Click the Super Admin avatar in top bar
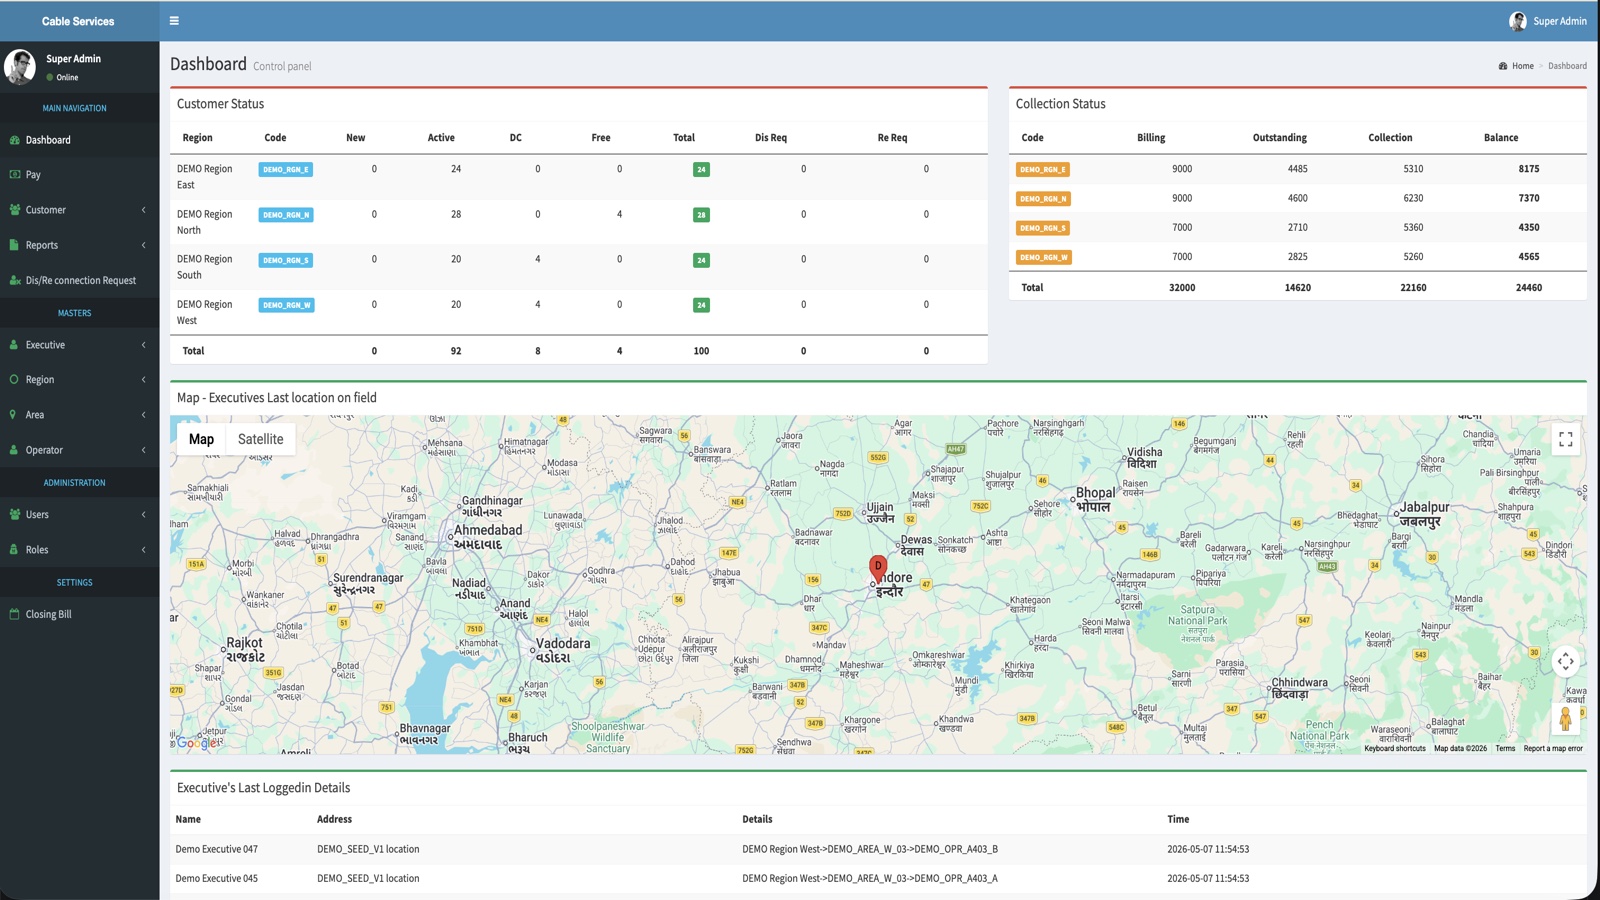 click(1517, 21)
